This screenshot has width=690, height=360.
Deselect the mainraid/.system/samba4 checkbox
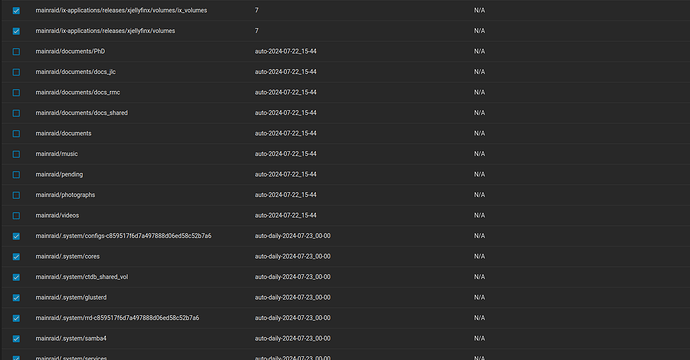pos(16,339)
